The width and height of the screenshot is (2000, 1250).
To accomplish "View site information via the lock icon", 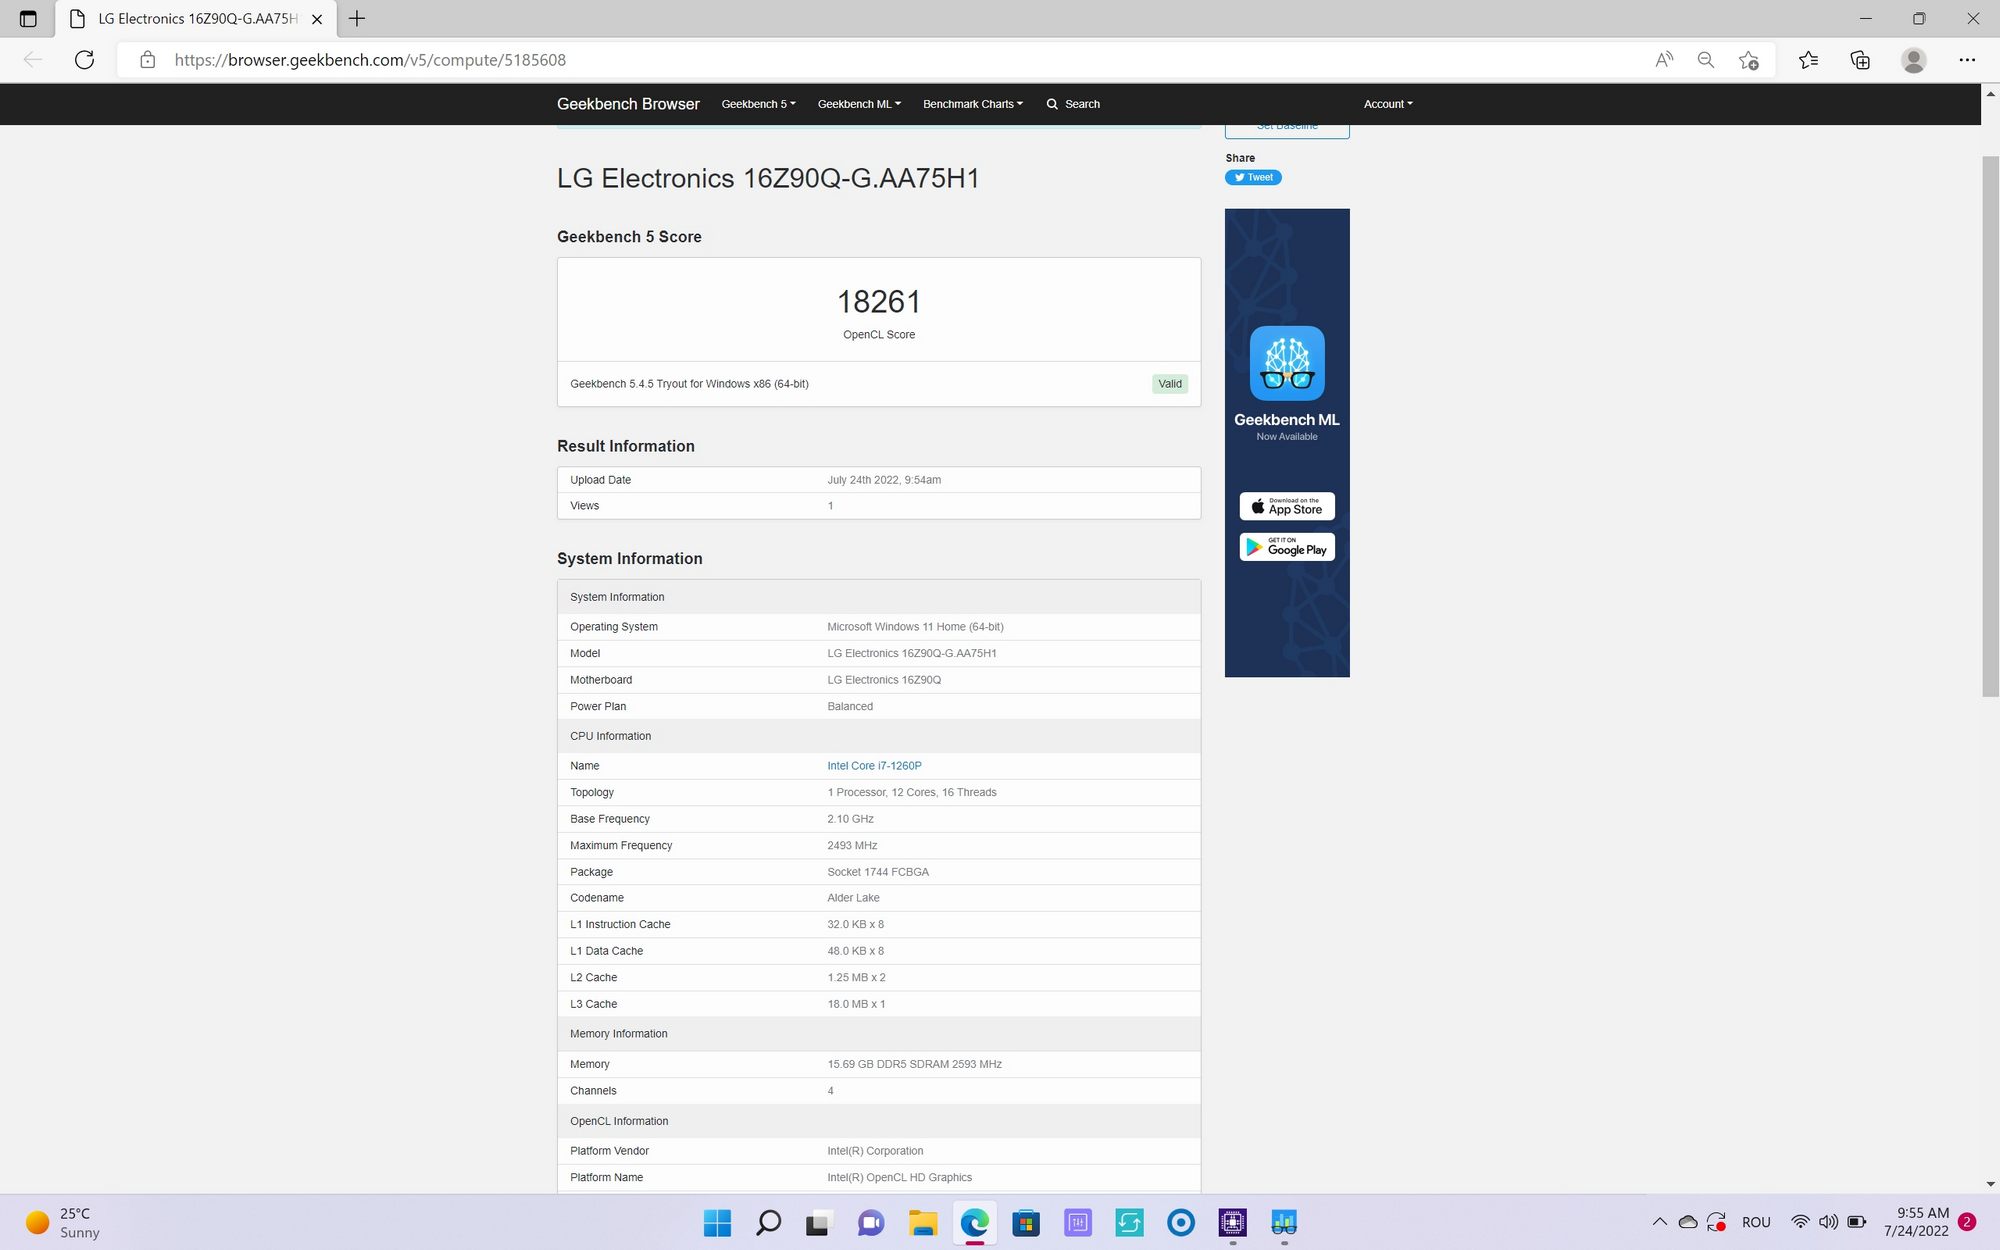I will point(147,60).
